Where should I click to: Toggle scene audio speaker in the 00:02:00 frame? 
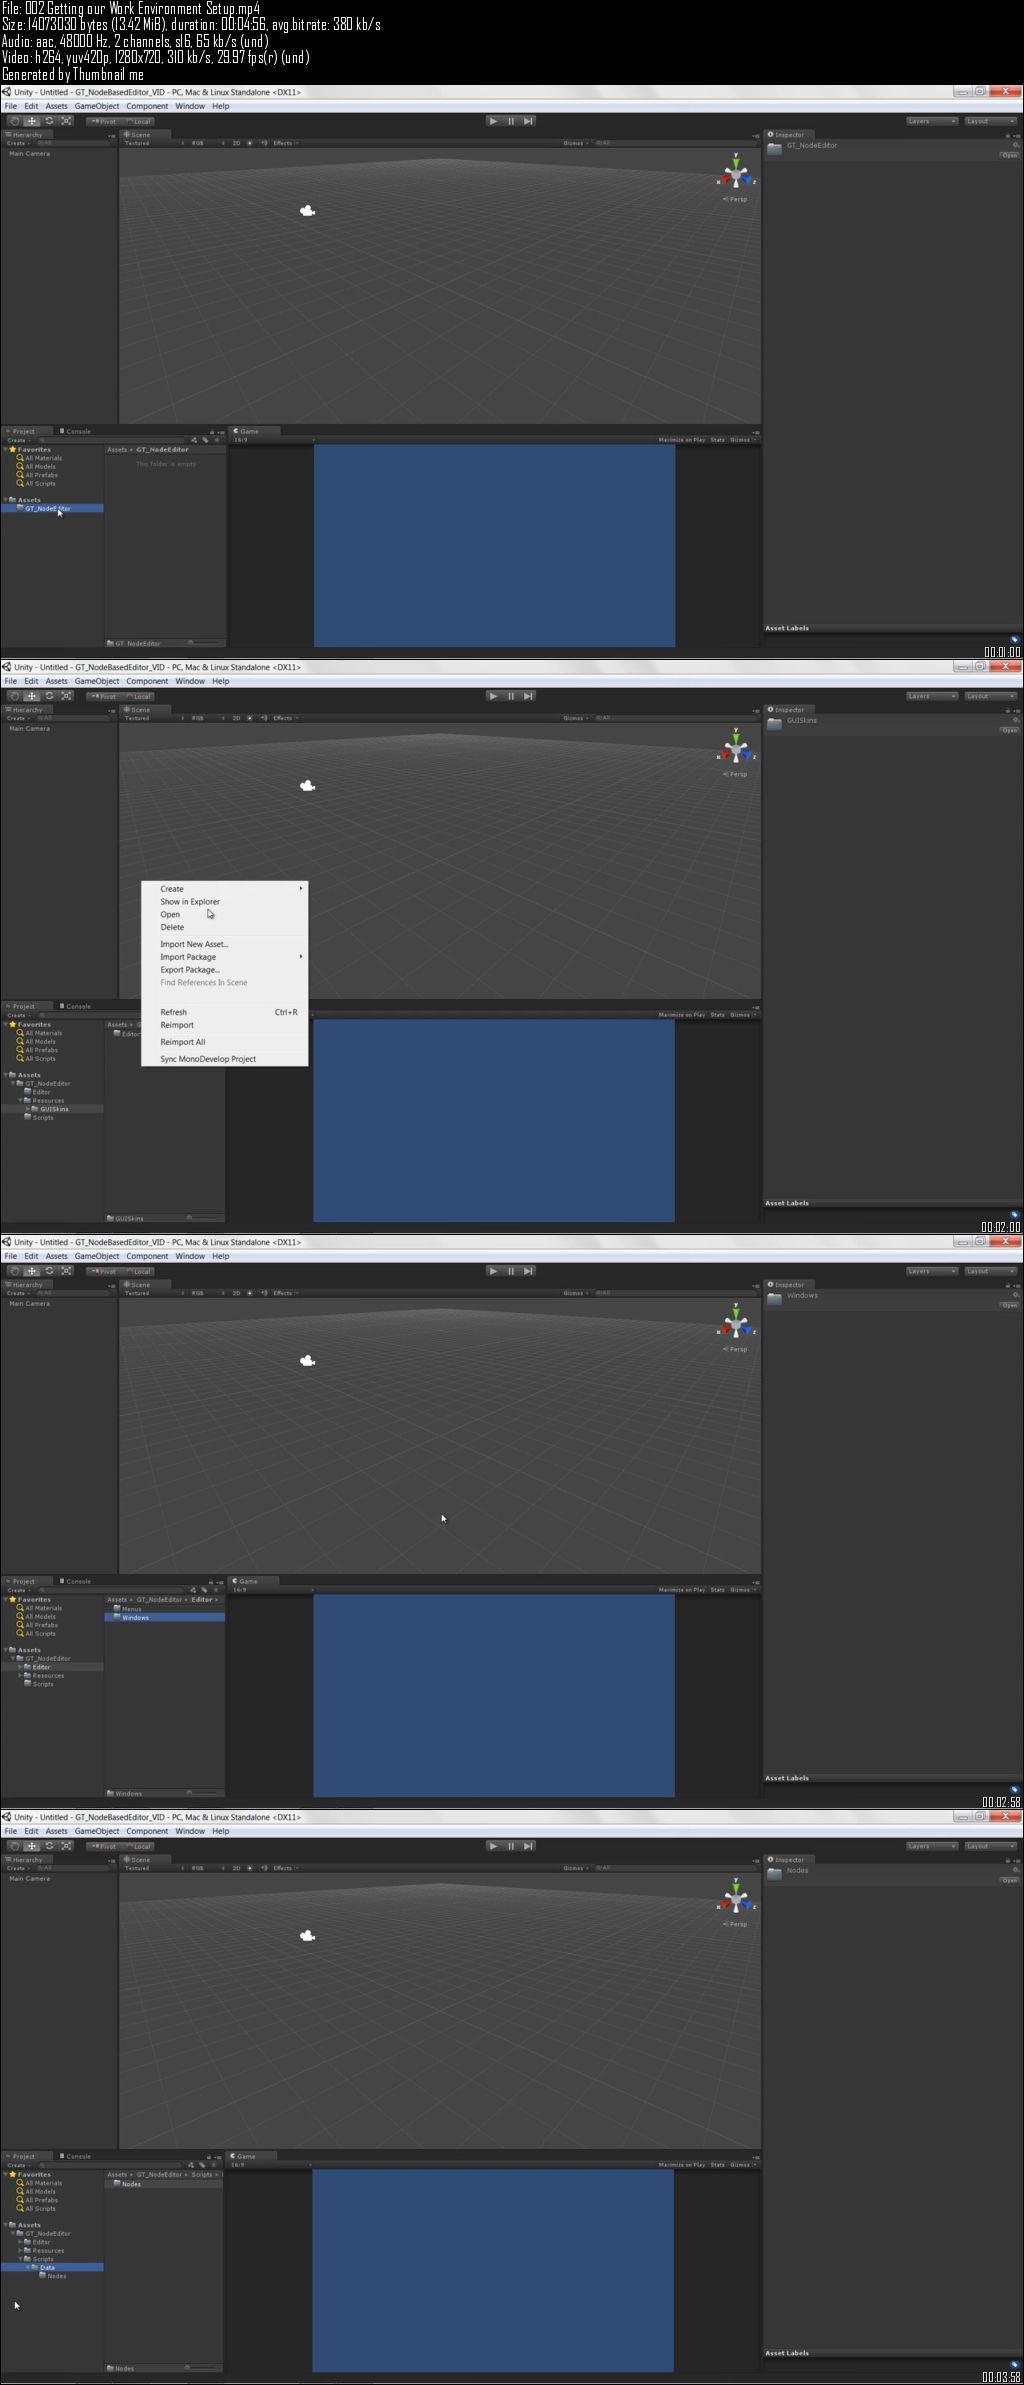pyautogui.click(x=264, y=718)
